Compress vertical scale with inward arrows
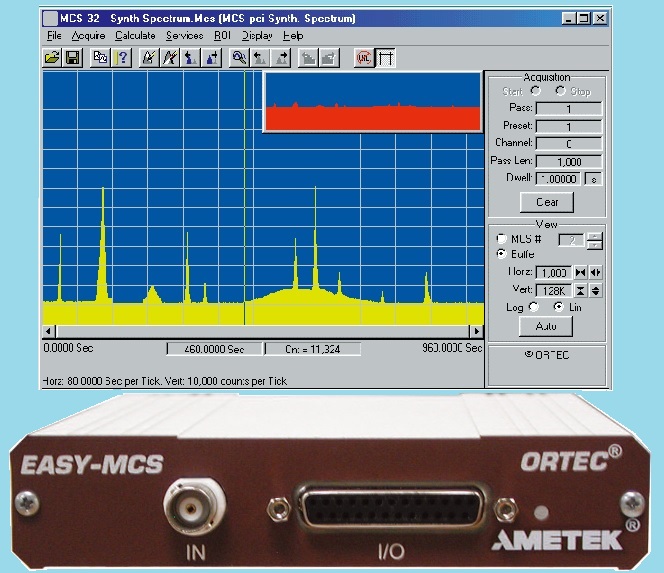664x573 pixels. [581, 291]
